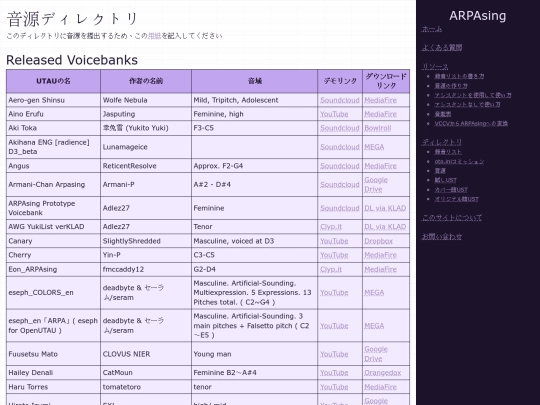Select the Wolfe Nebula author cell
Image resolution: width=540 pixels, height=405 pixels.
coord(146,100)
